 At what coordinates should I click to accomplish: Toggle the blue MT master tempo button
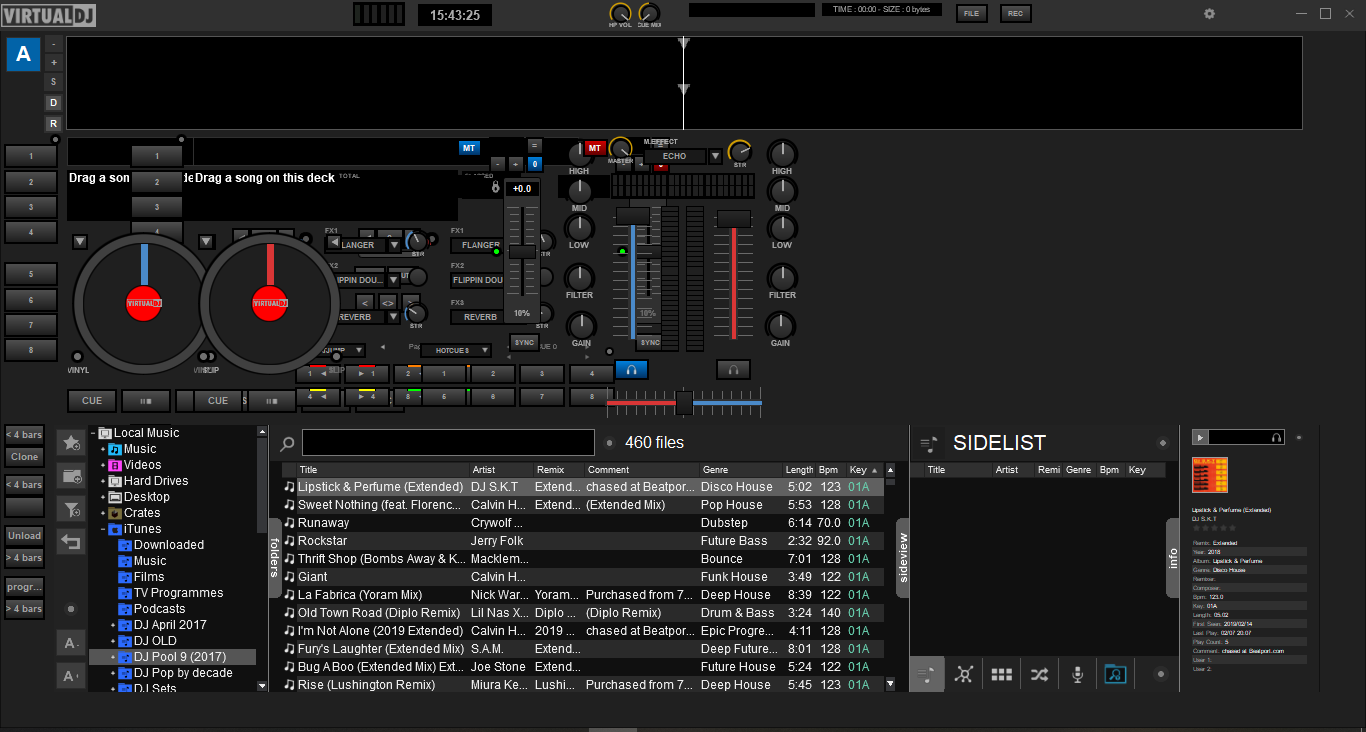469,148
